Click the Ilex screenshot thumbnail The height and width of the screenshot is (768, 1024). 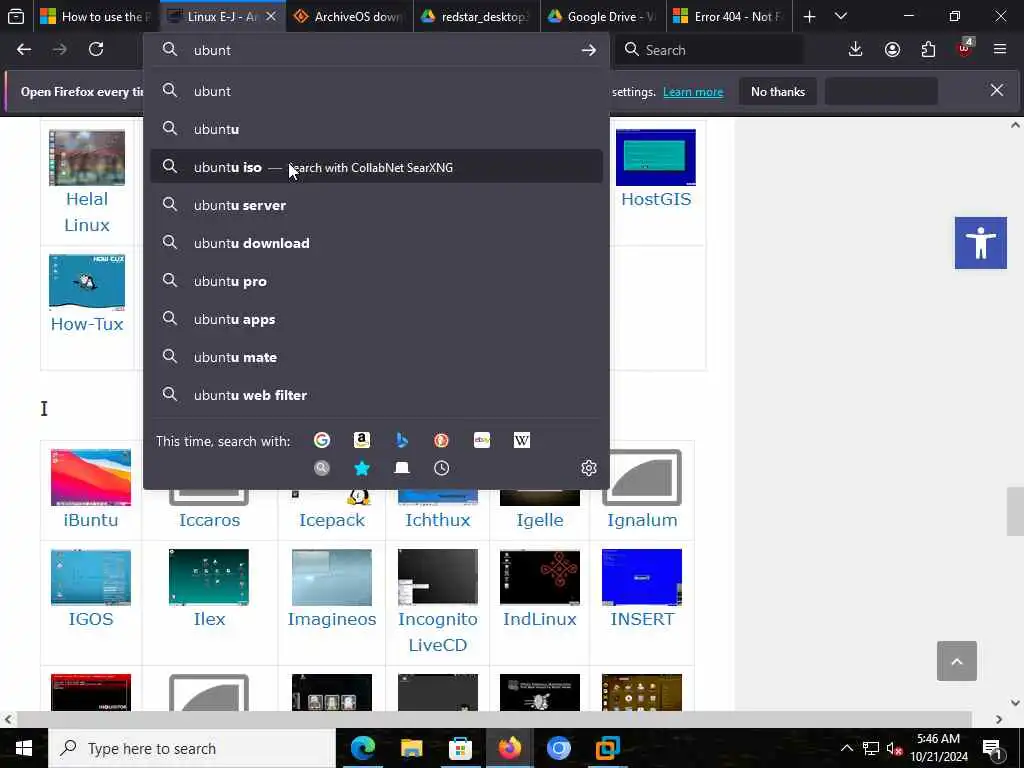pos(209,577)
